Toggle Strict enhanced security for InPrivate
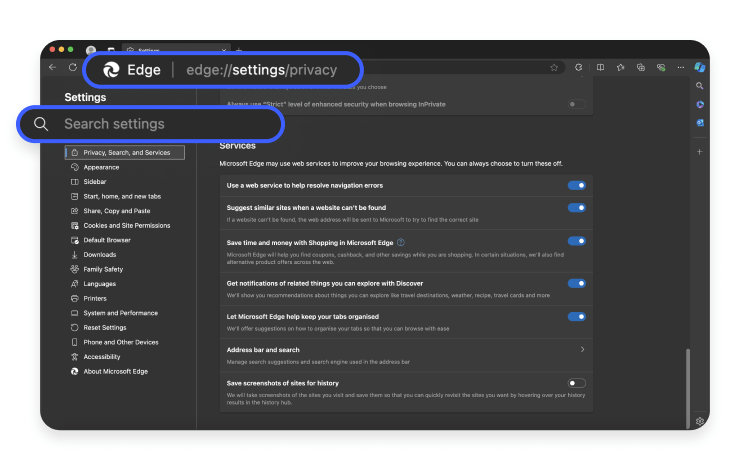The height and width of the screenshot is (471, 750). click(576, 104)
